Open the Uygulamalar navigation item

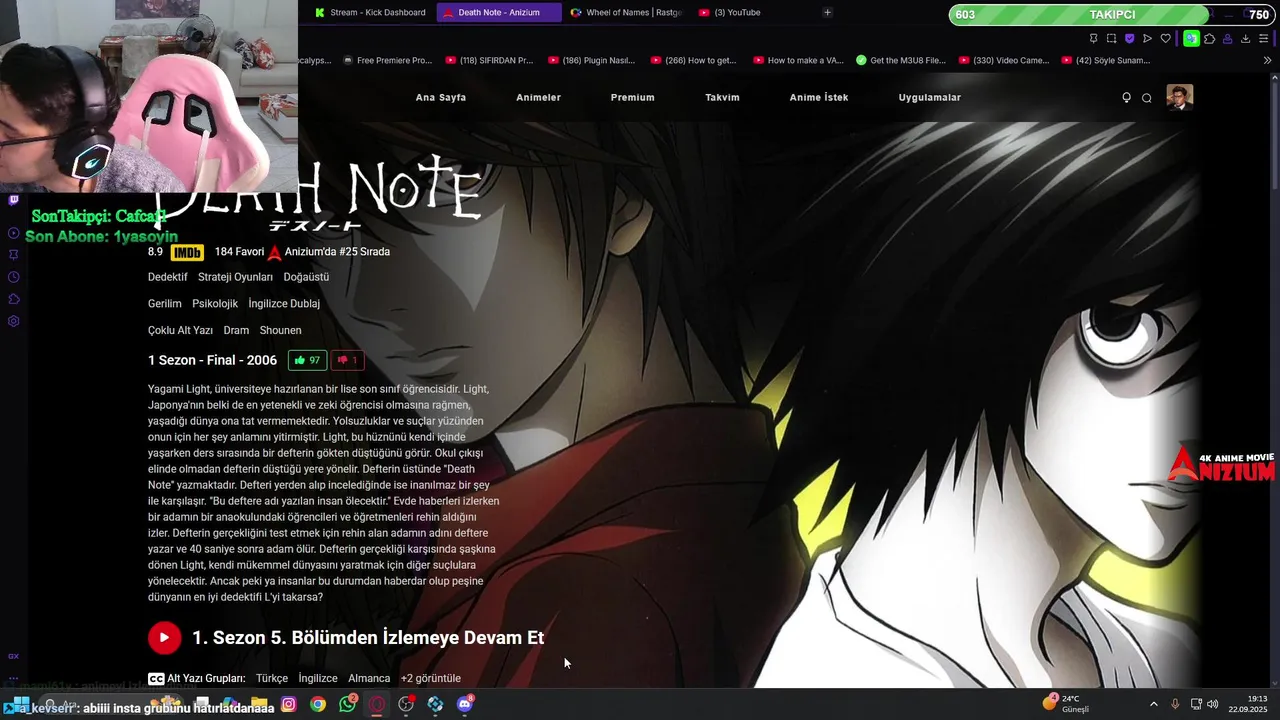pyautogui.click(x=930, y=97)
